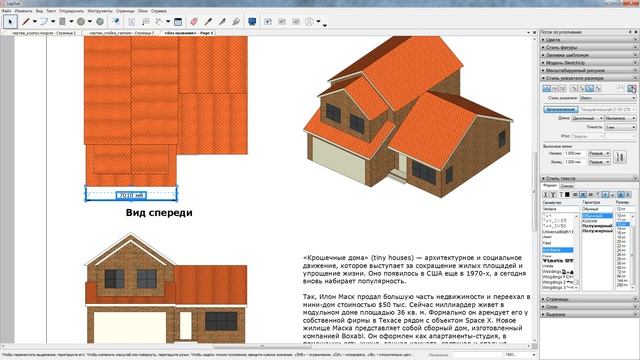Toggle center-aligned text button in Text Style
This screenshot has height=360, width=640.
point(583,195)
